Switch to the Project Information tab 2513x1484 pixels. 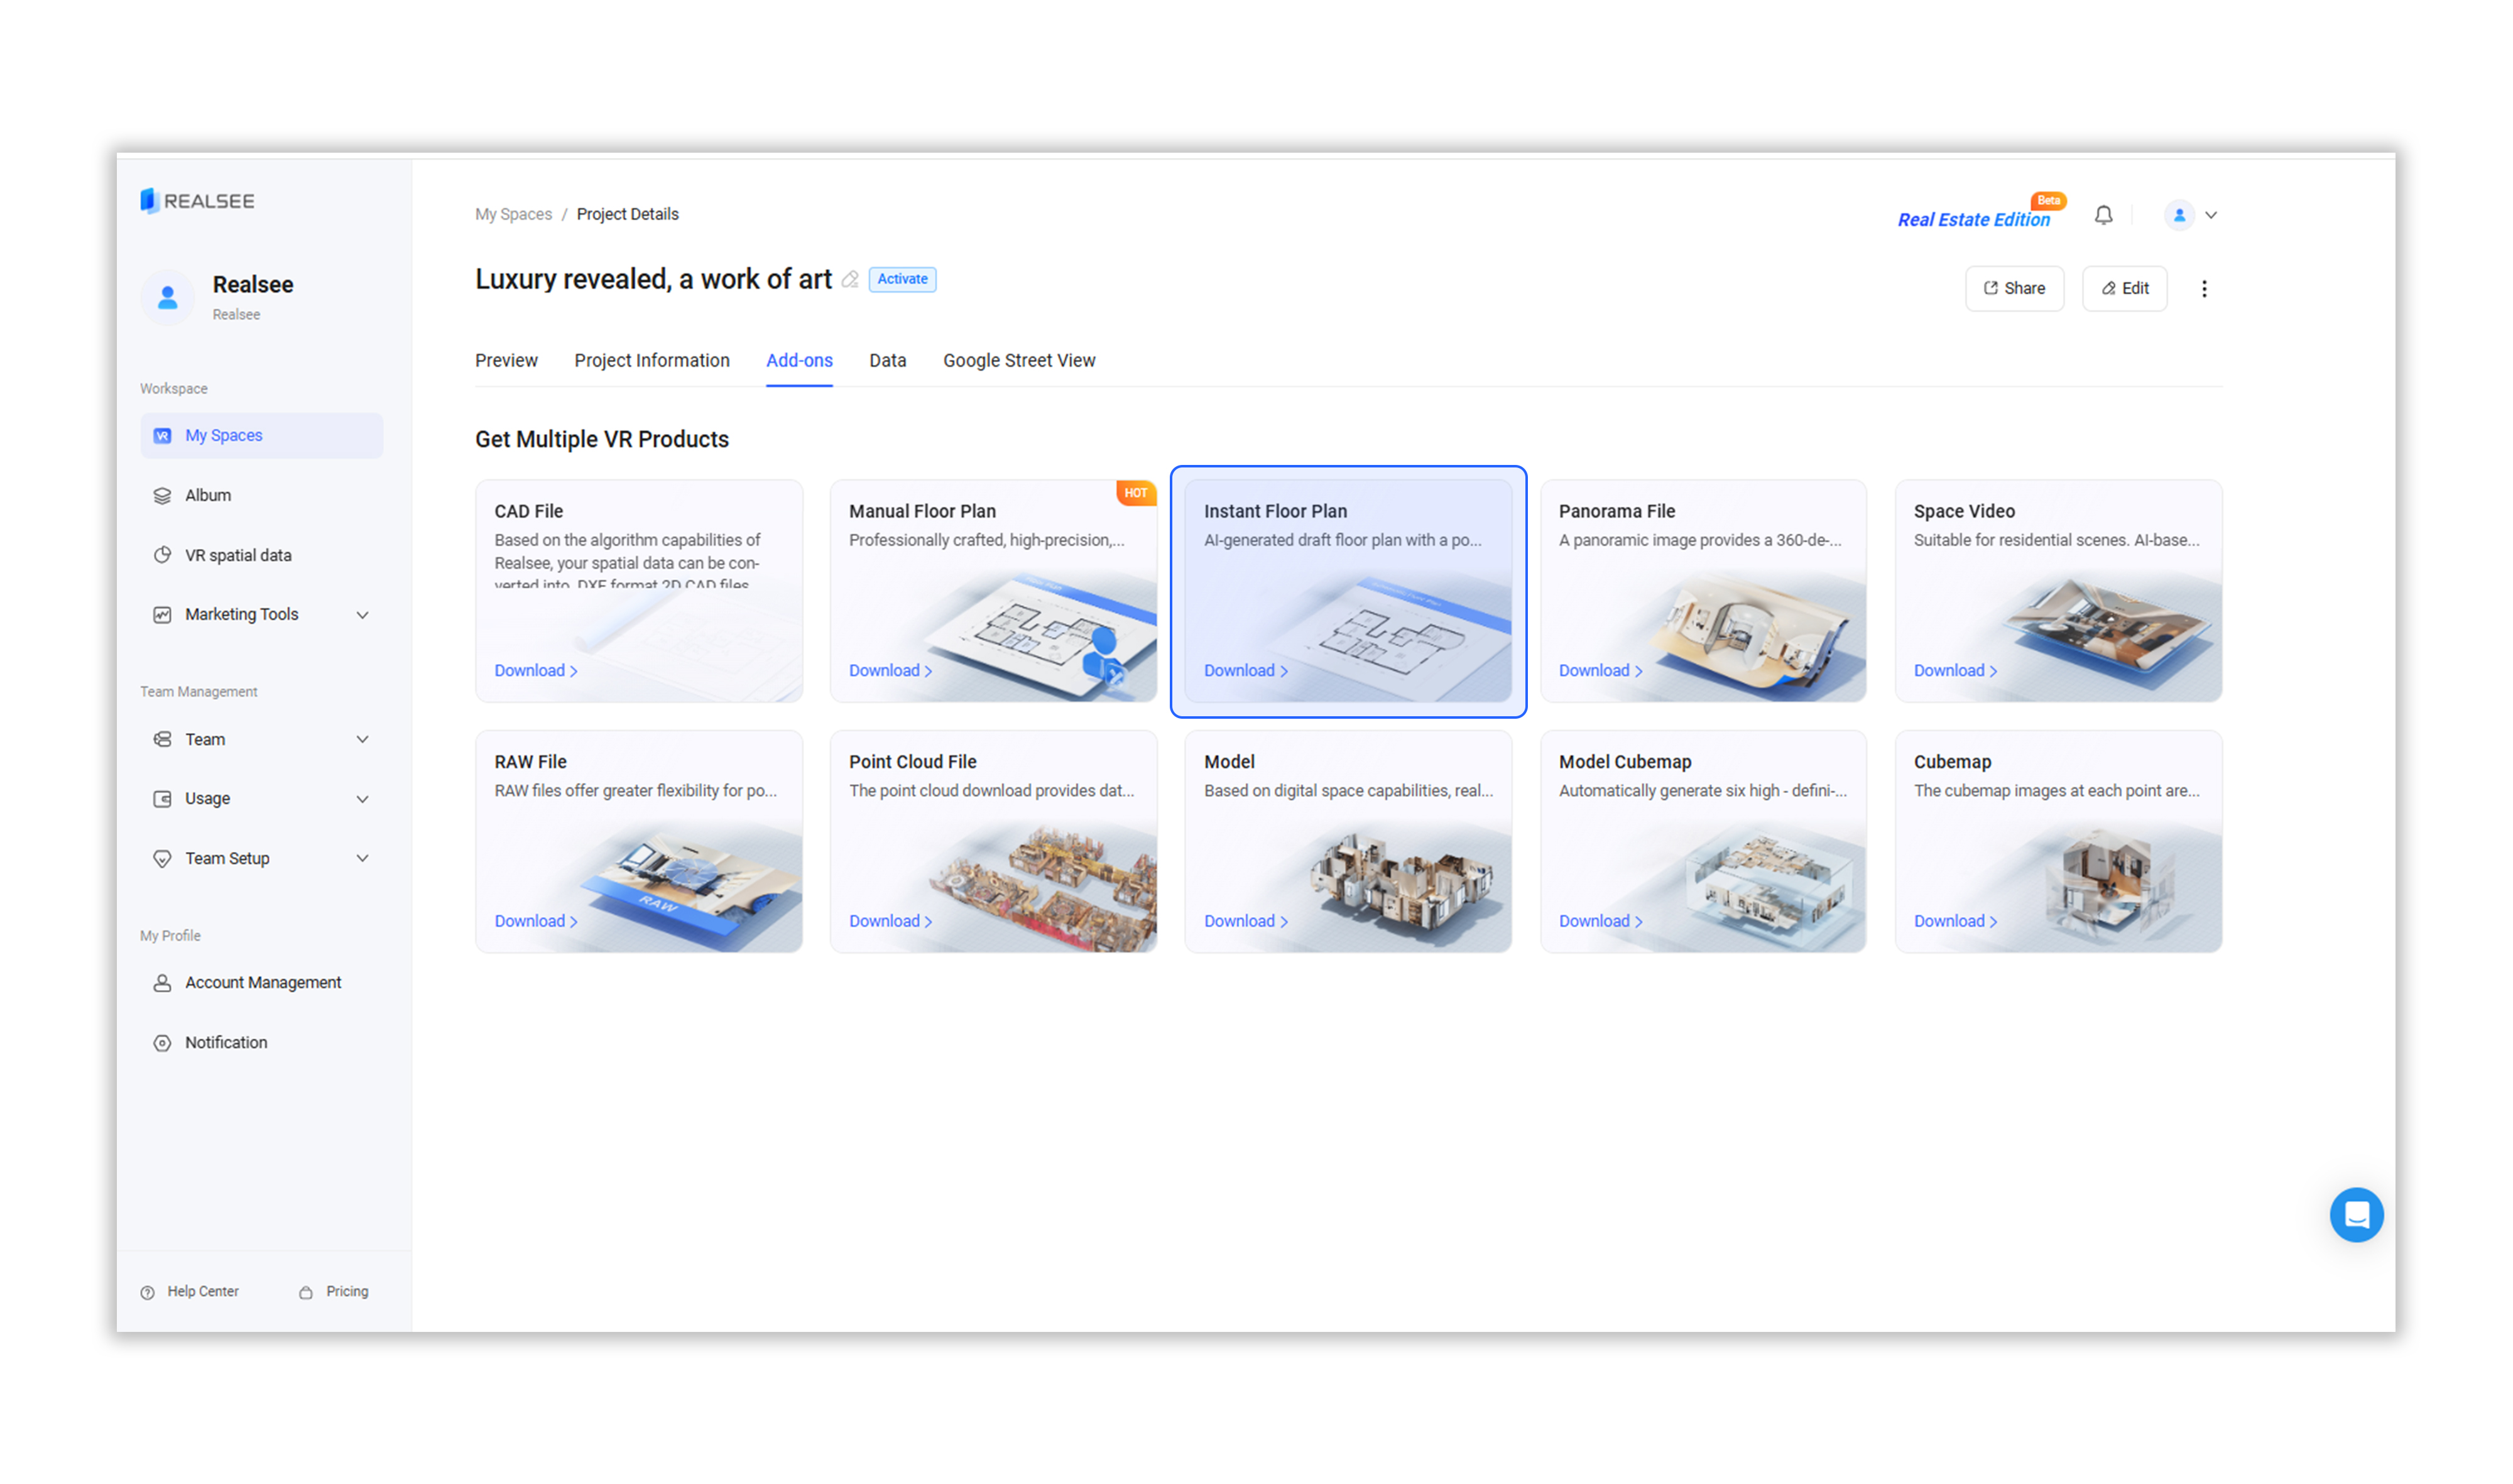[x=651, y=360]
